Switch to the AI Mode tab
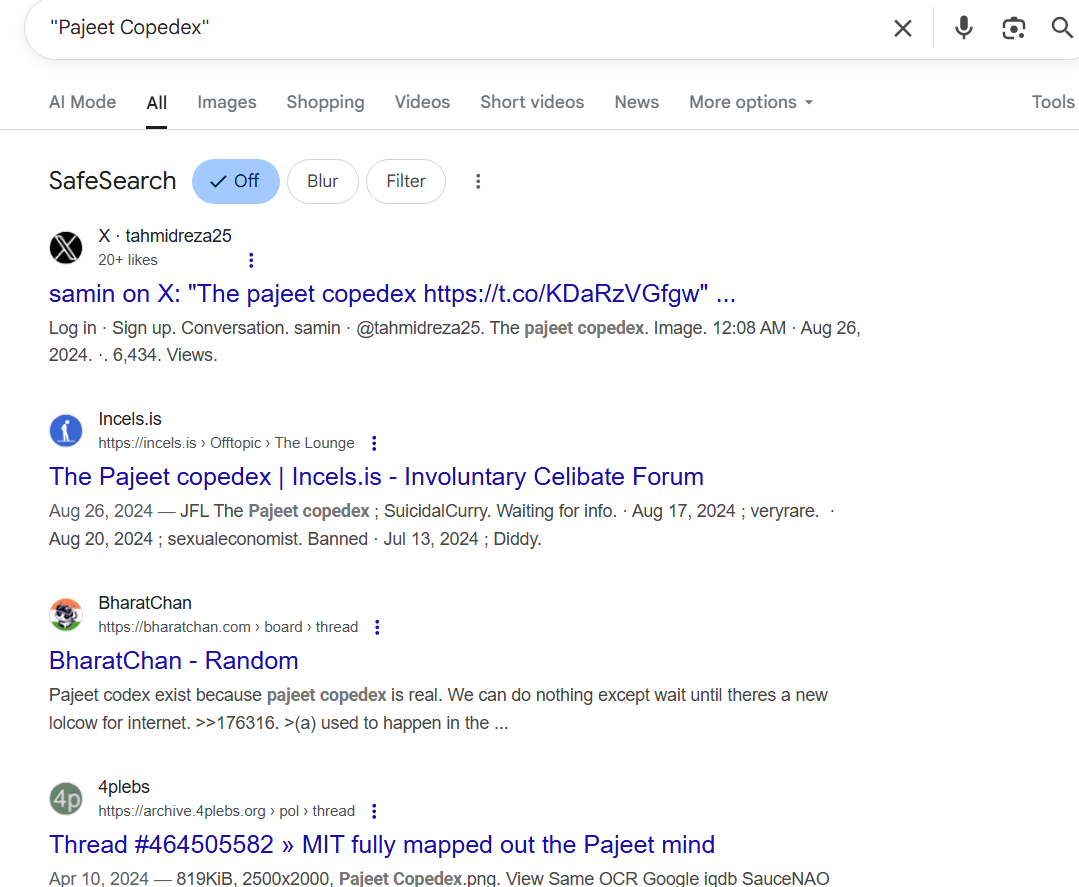This screenshot has height=887, width=1079. click(83, 102)
